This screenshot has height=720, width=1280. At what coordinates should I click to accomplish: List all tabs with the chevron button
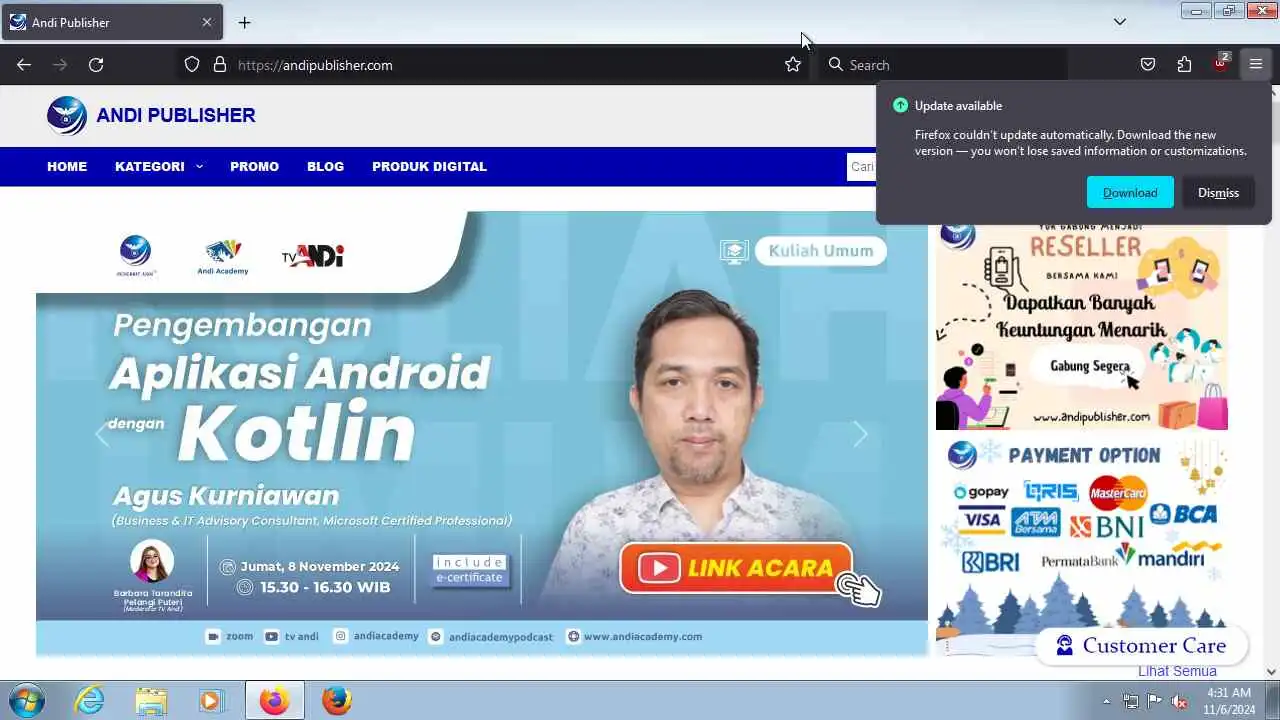(x=1120, y=22)
